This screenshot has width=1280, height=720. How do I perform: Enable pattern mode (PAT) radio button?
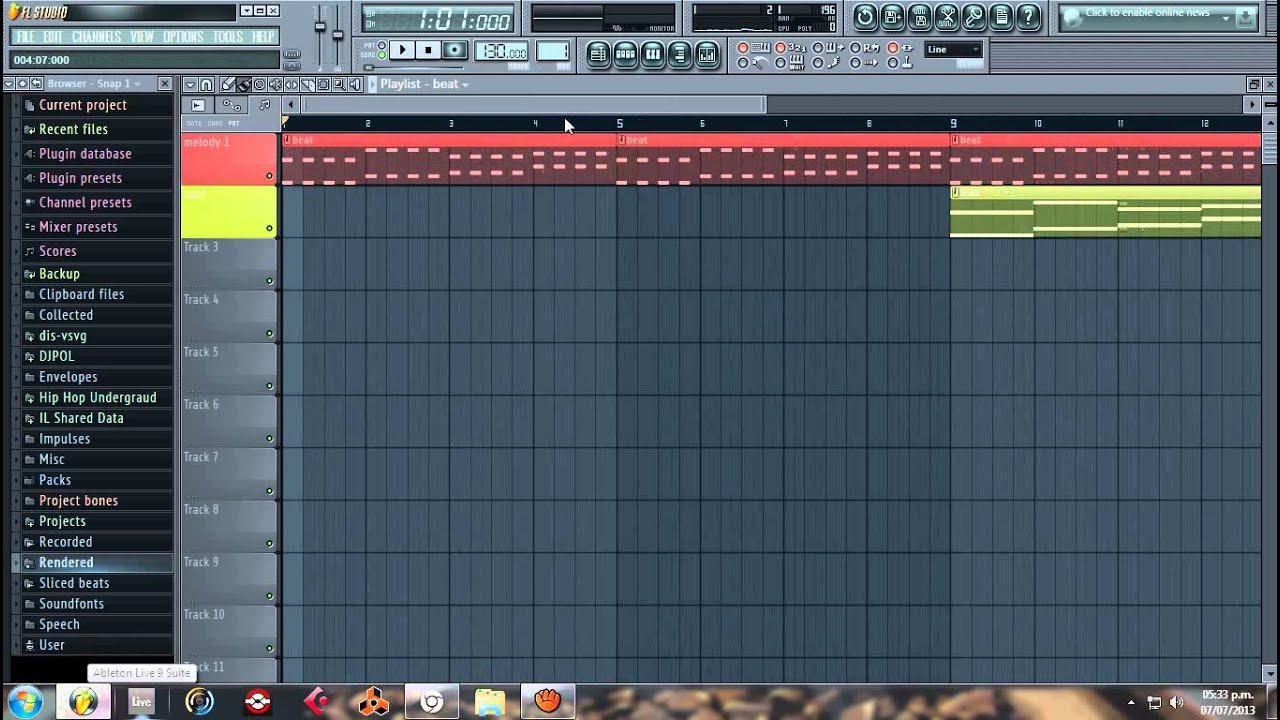pos(382,45)
